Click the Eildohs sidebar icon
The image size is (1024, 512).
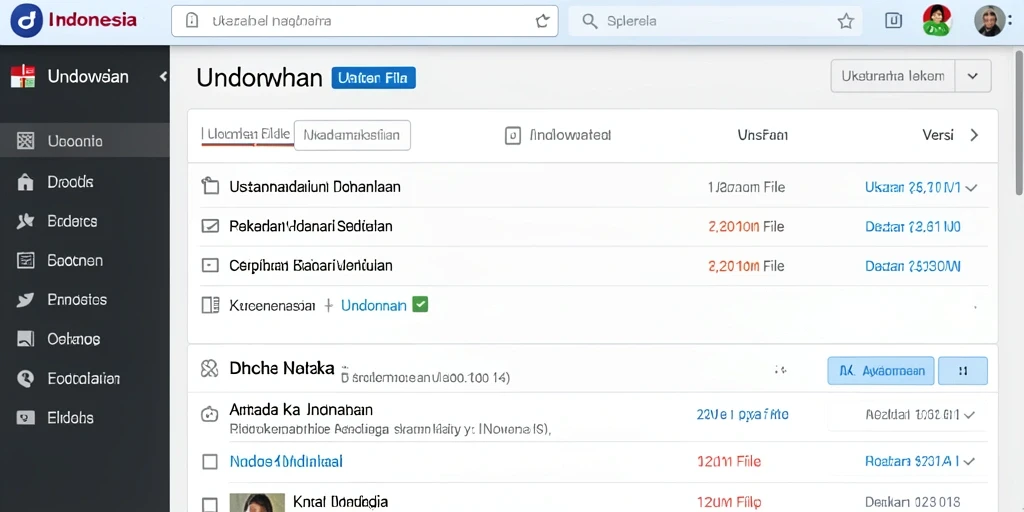[25, 417]
